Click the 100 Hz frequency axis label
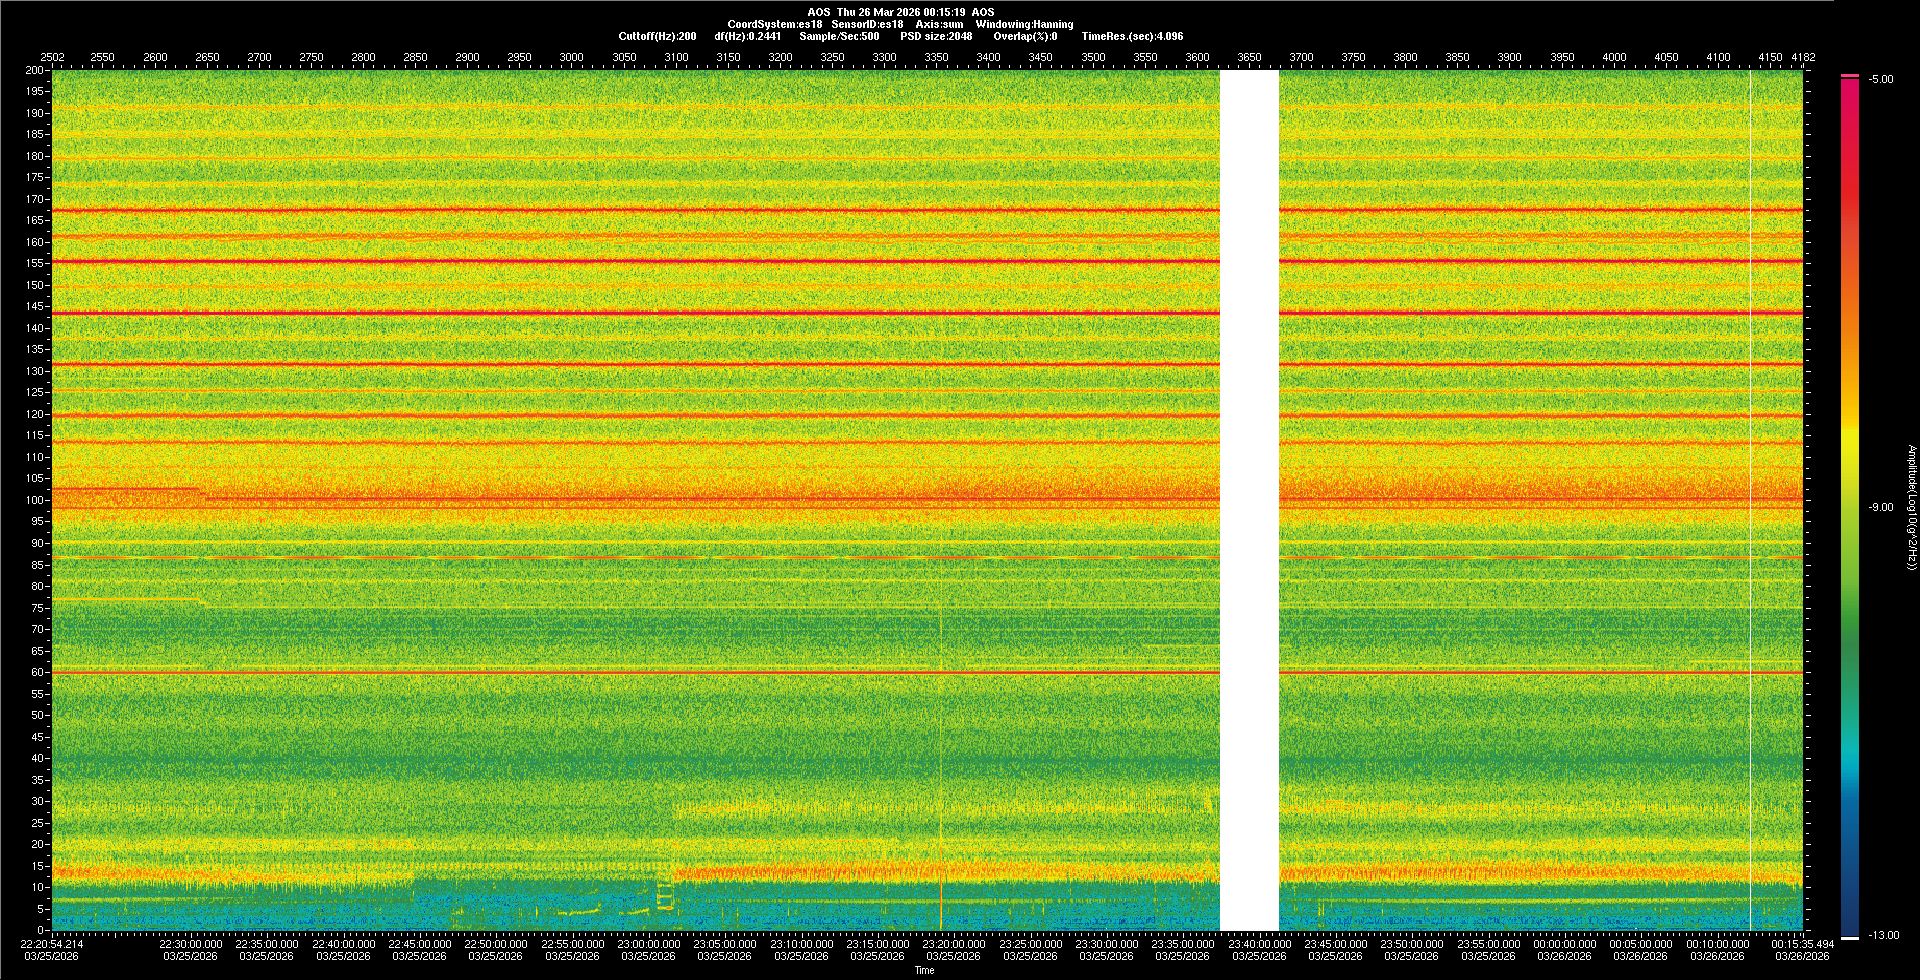 (x=35, y=500)
